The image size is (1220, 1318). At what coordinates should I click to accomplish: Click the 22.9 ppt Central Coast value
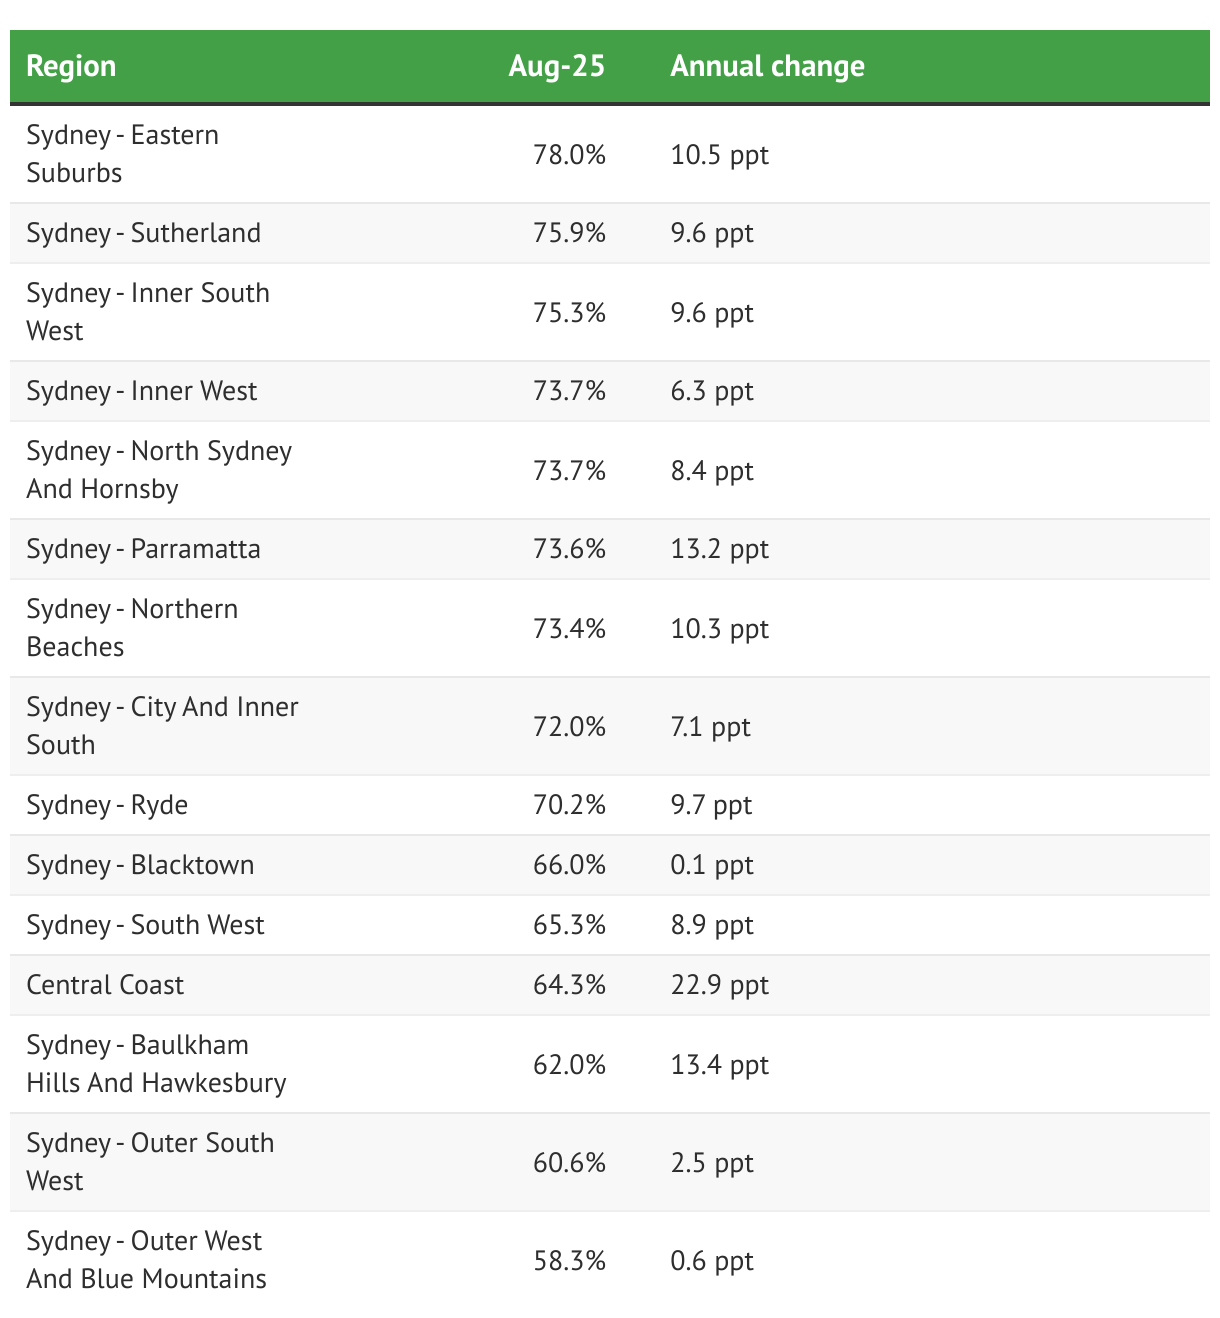[720, 985]
